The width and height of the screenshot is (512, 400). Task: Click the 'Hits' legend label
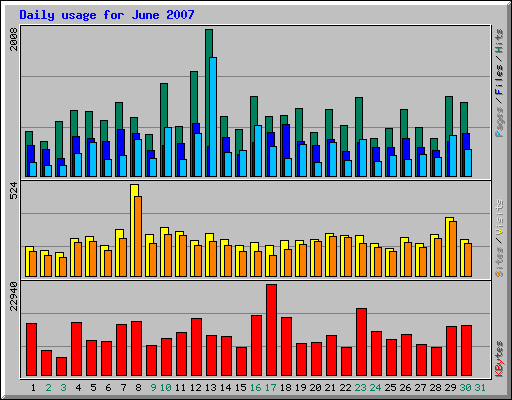[x=499, y=41]
